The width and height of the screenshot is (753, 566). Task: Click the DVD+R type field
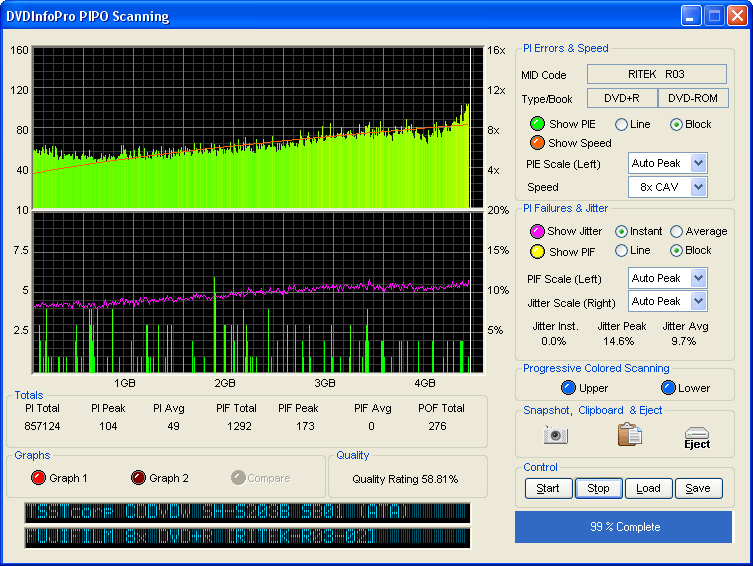tap(622, 98)
